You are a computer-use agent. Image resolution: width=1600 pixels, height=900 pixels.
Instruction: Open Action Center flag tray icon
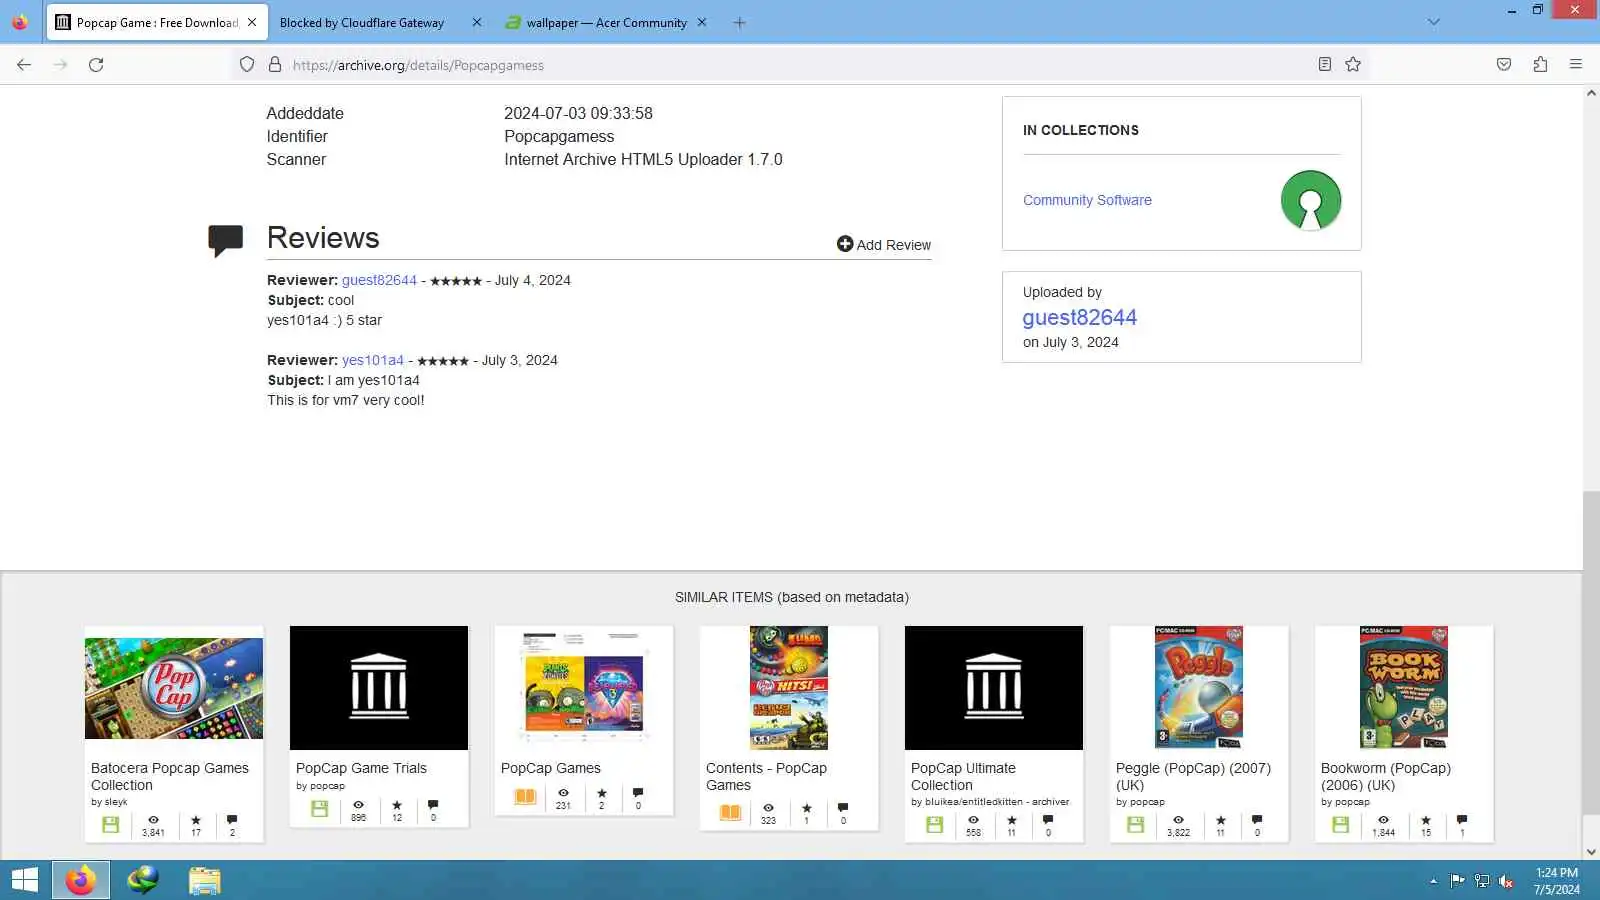[x=1457, y=881]
